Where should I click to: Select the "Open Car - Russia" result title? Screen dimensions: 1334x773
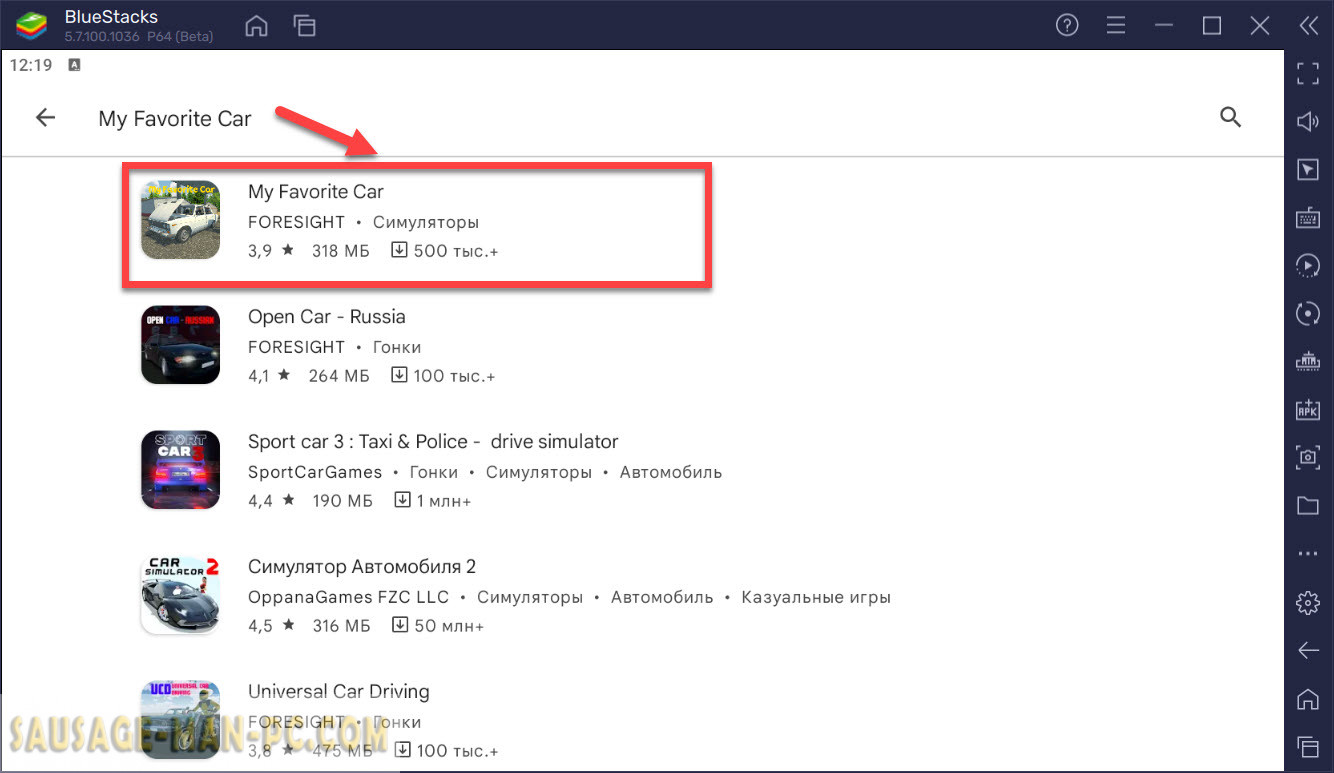coord(327,316)
